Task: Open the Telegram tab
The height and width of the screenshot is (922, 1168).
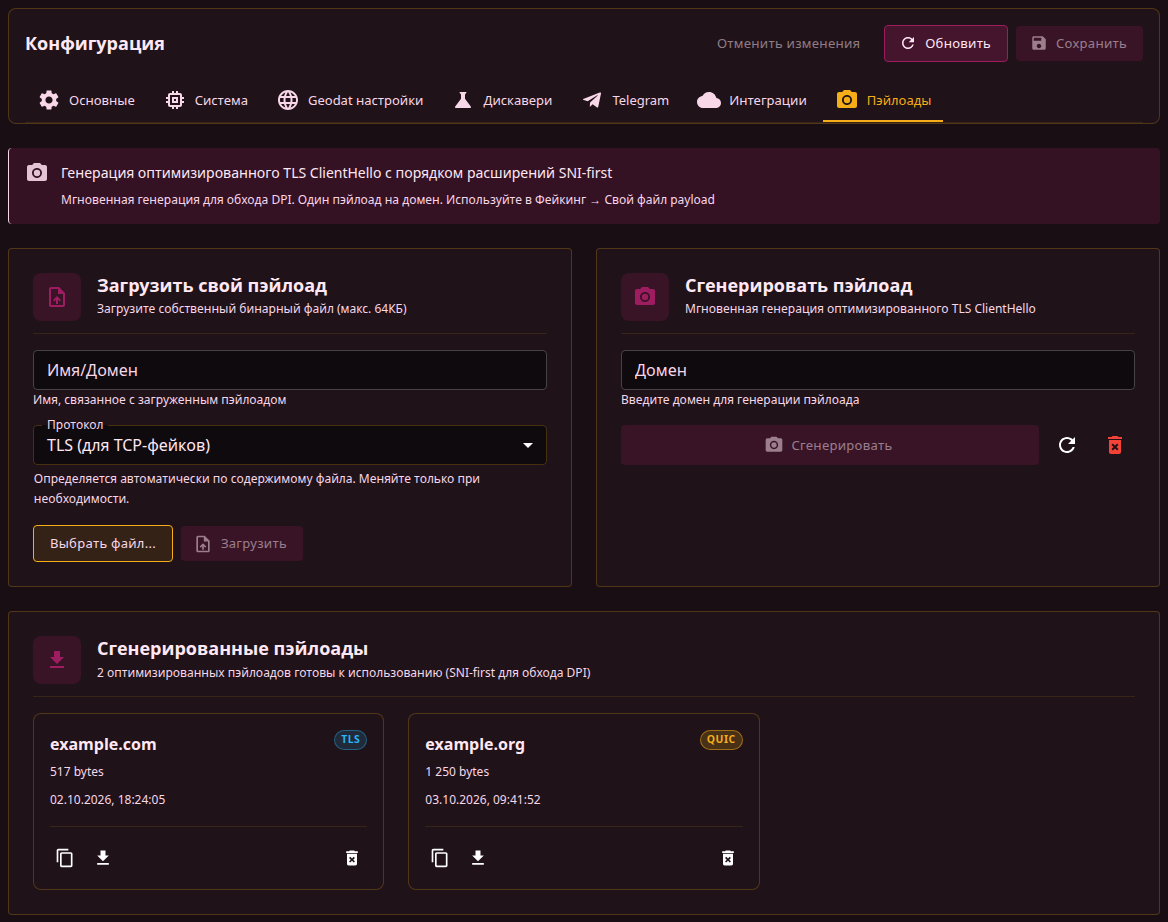Action: point(626,101)
